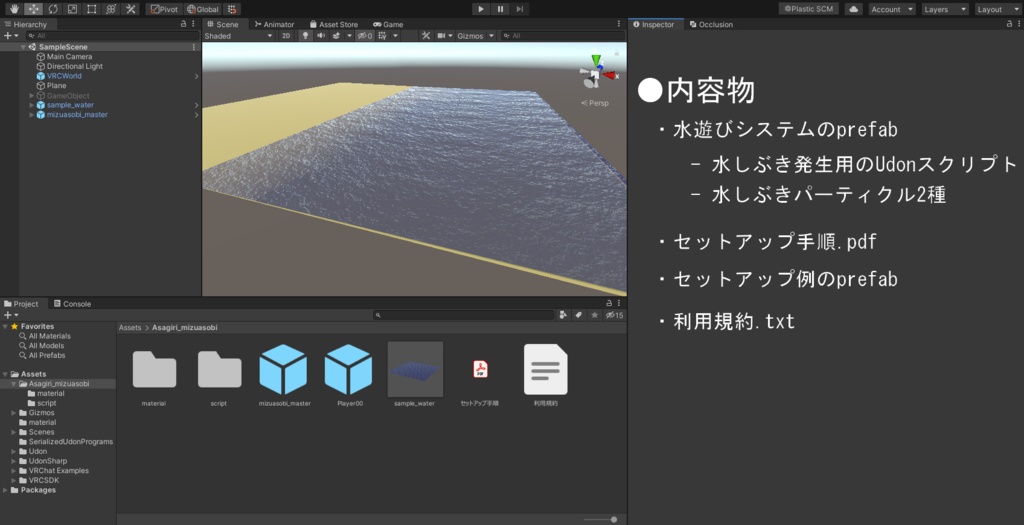
Task: Lock the Hierarchy panel
Action: tap(184, 24)
